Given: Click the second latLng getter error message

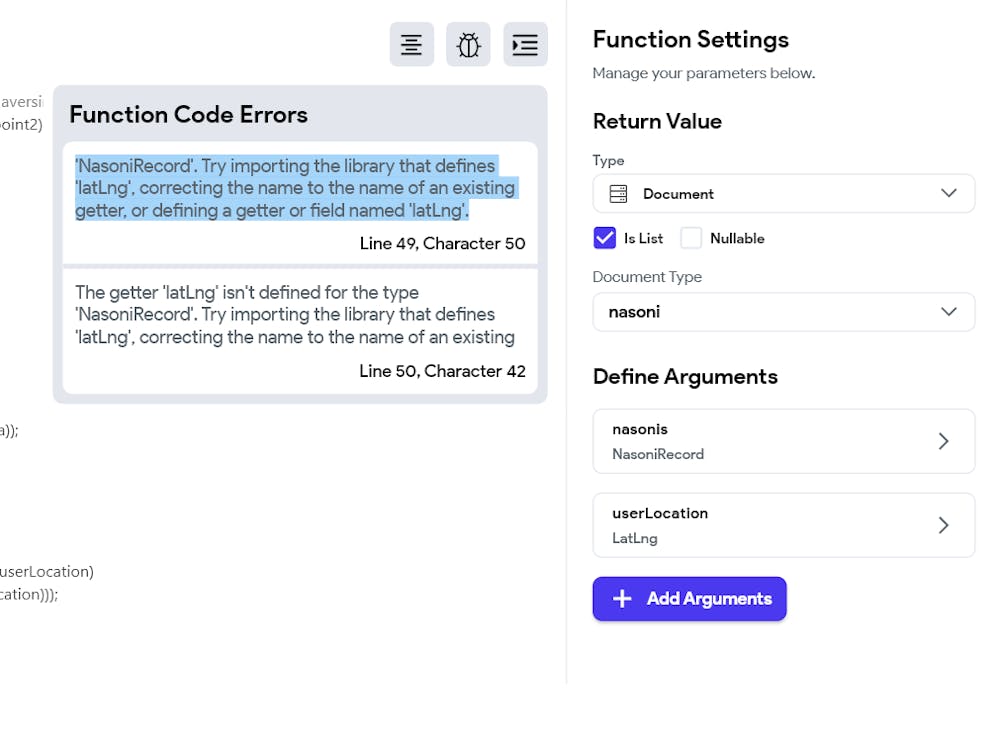Looking at the screenshot, I should 295,315.
